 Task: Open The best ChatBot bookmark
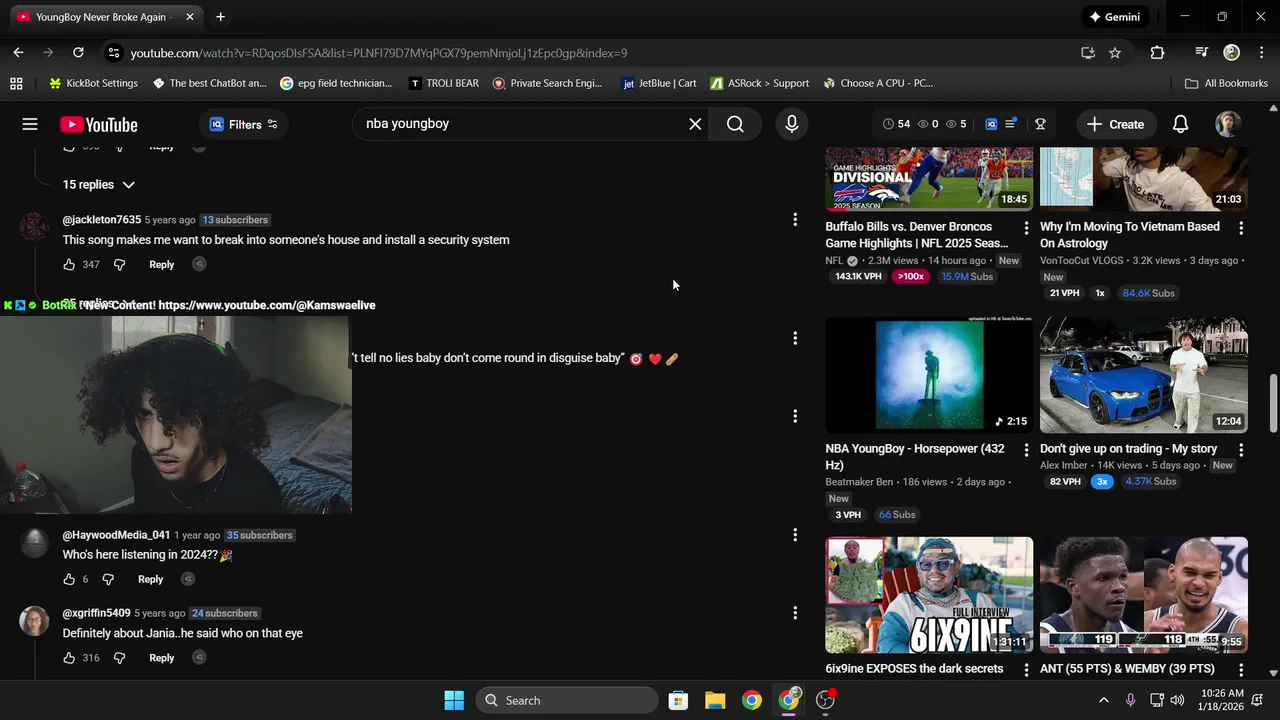(209, 83)
